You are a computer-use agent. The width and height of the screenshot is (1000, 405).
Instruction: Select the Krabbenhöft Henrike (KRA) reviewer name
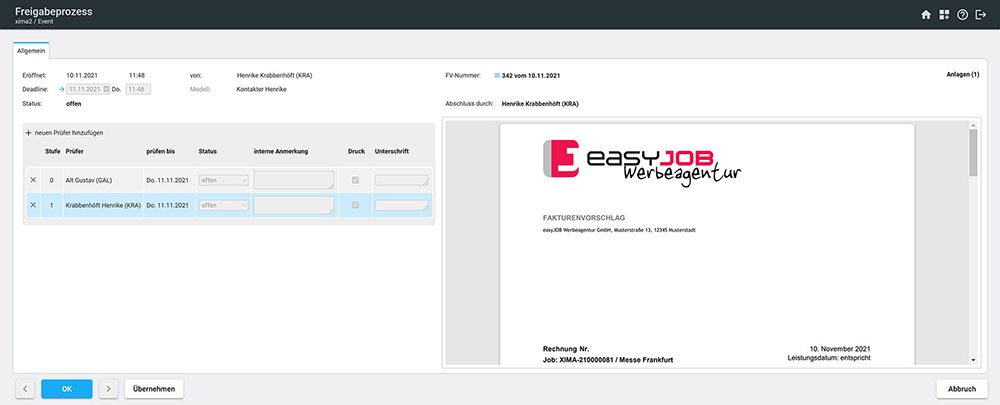(x=103, y=205)
